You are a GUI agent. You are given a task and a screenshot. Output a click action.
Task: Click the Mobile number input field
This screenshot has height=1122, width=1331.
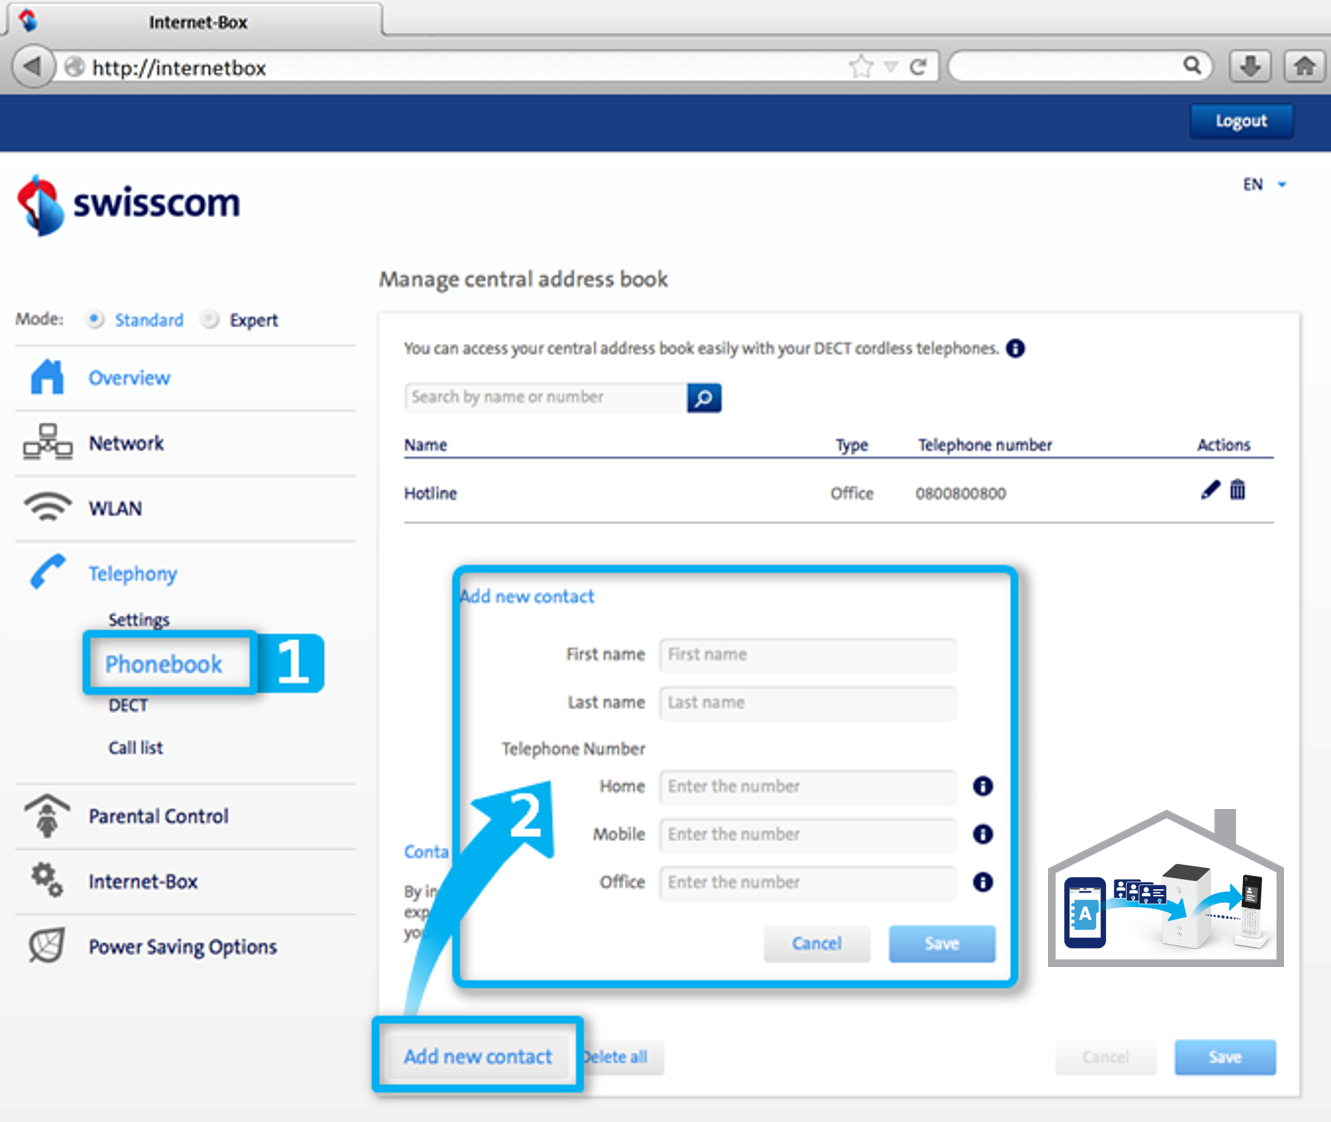tap(807, 834)
